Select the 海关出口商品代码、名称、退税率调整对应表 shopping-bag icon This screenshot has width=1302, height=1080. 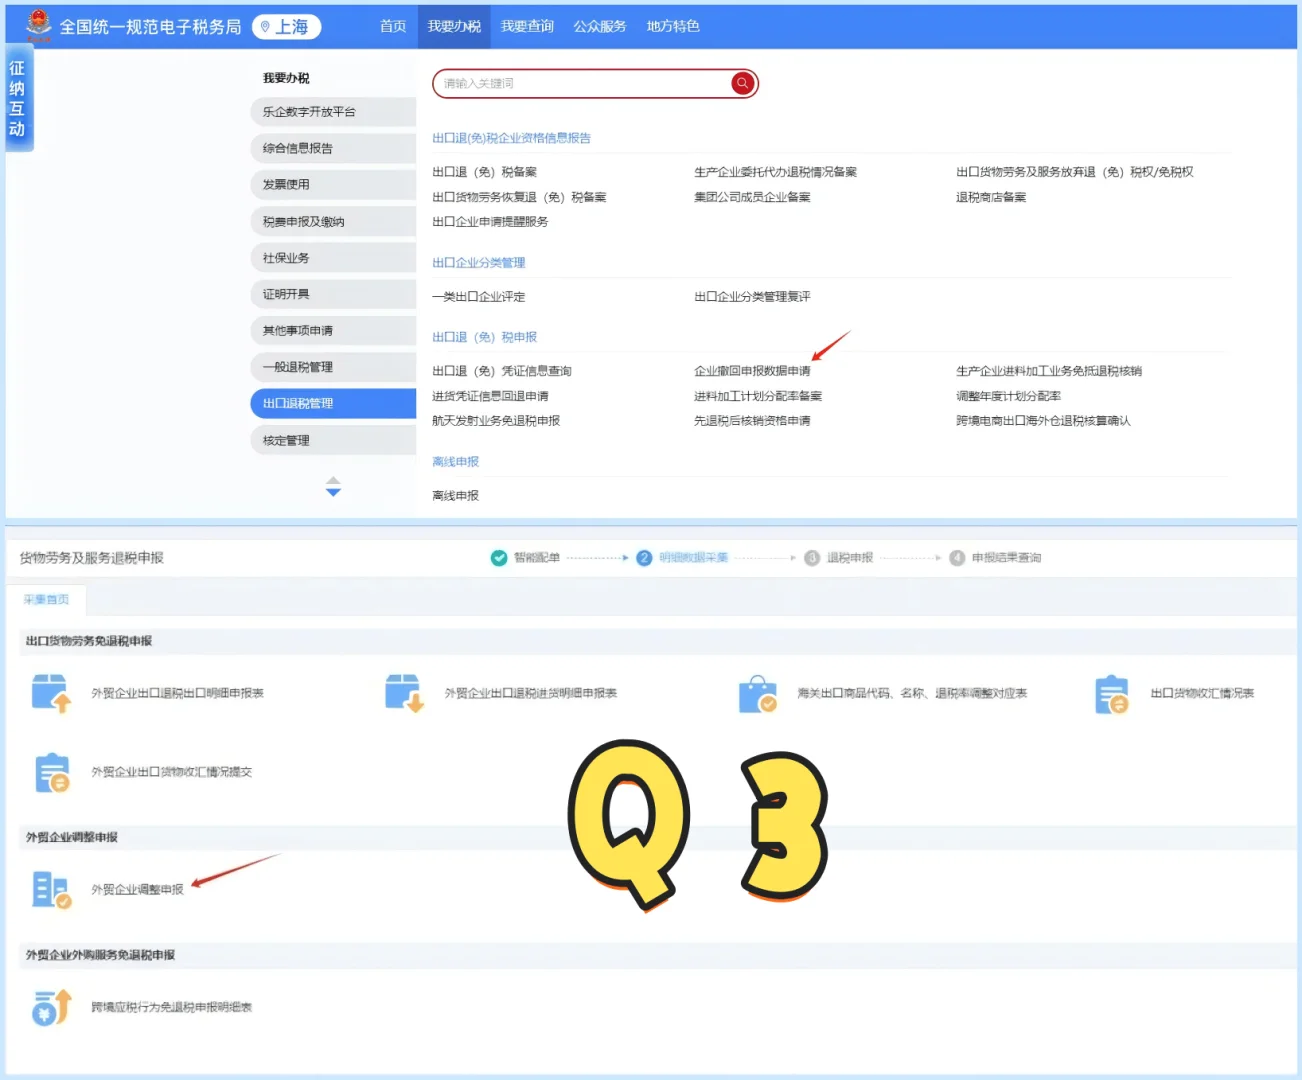(757, 693)
